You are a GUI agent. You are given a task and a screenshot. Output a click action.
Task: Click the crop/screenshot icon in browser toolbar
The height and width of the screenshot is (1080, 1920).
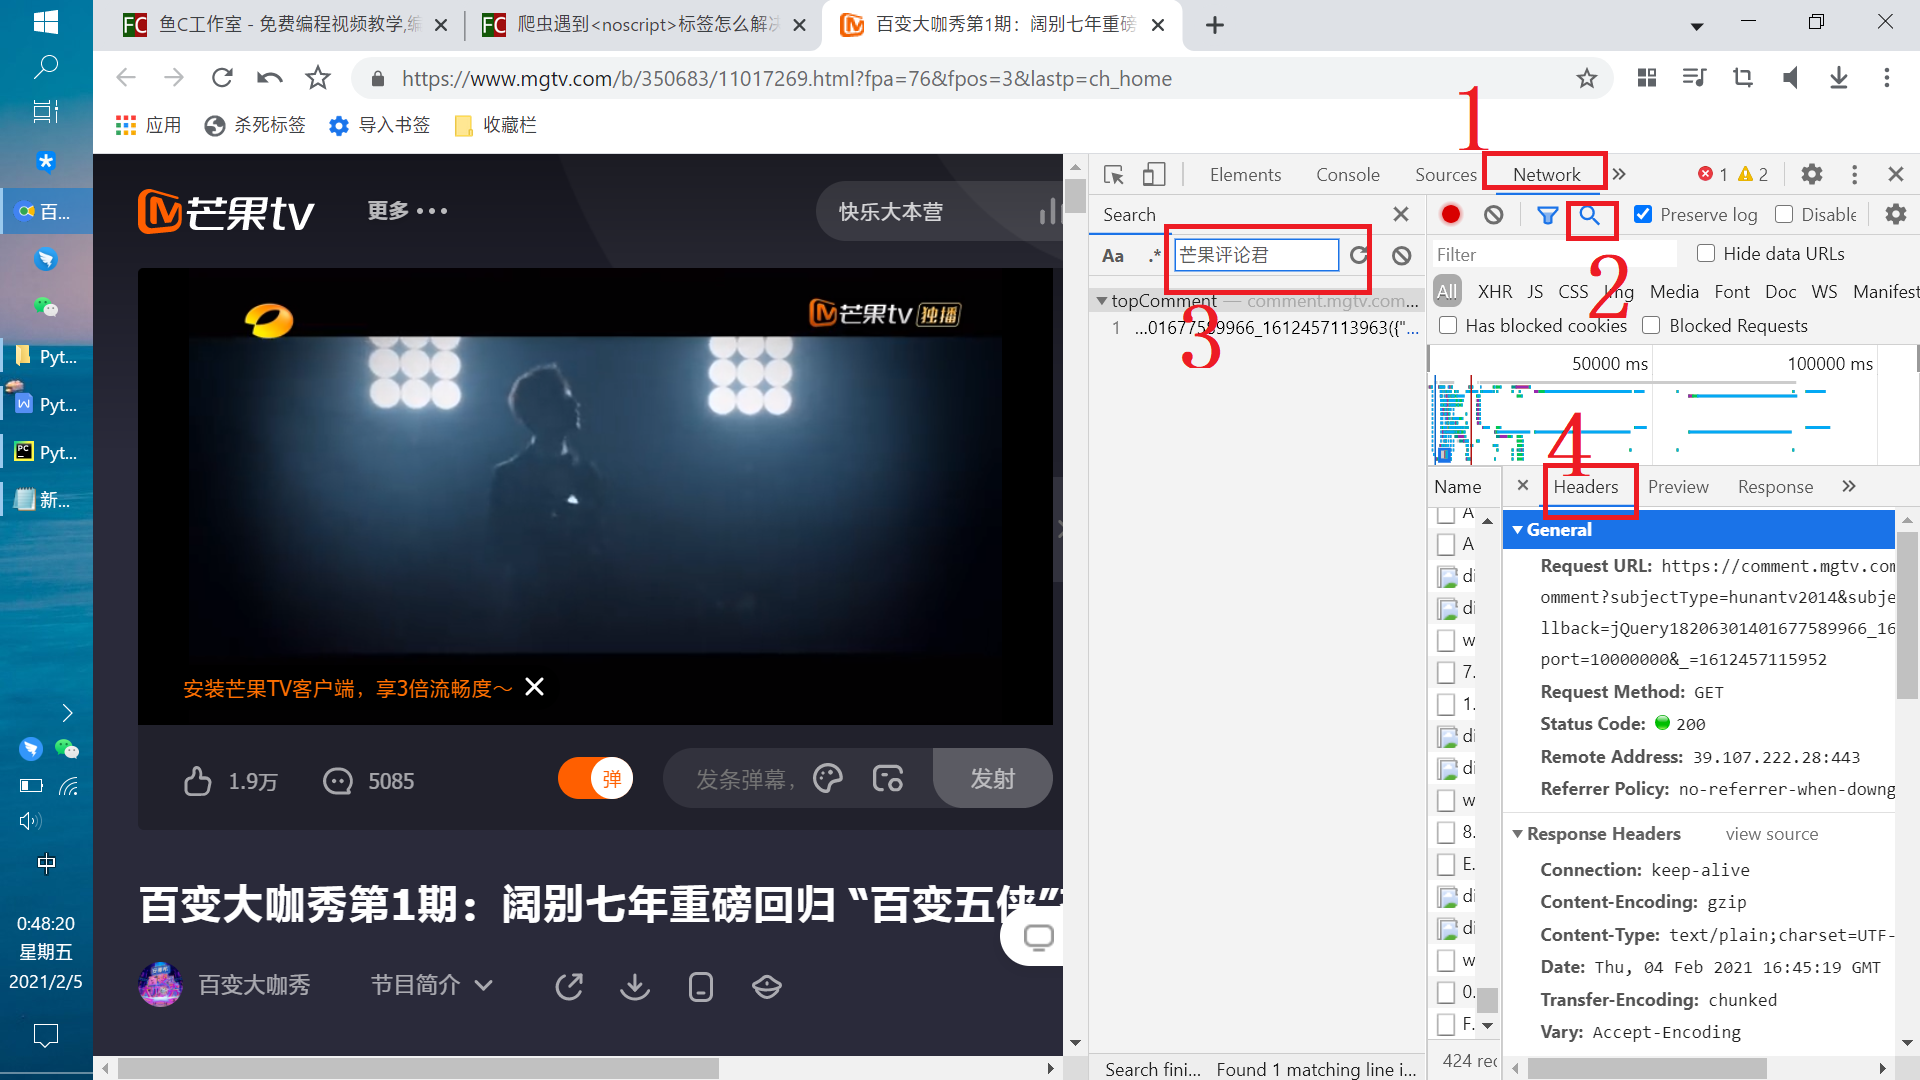(1743, 78)
